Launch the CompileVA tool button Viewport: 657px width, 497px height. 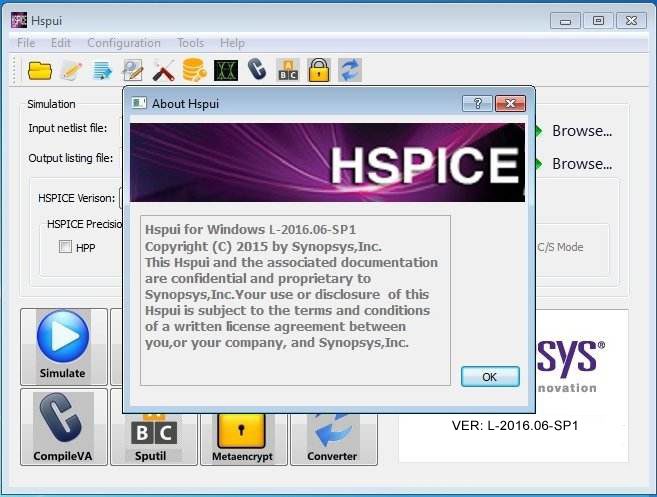point(64,427)
